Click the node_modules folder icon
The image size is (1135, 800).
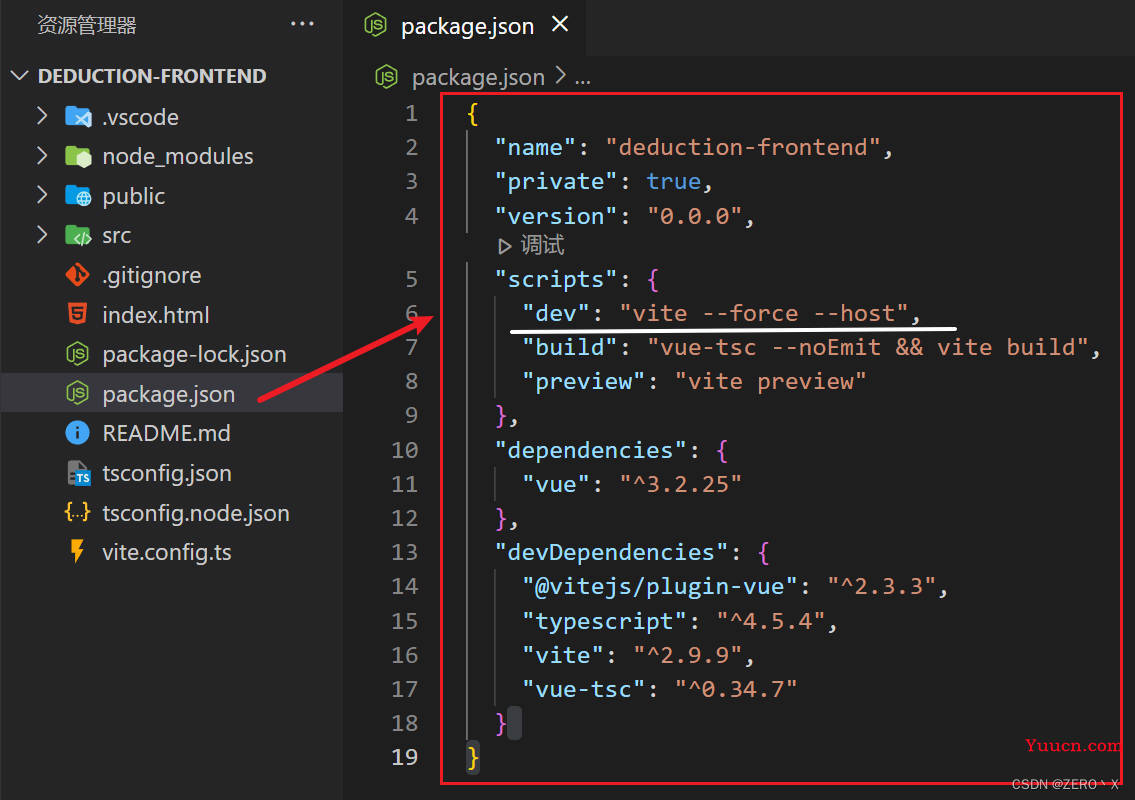tap(78, 156)
